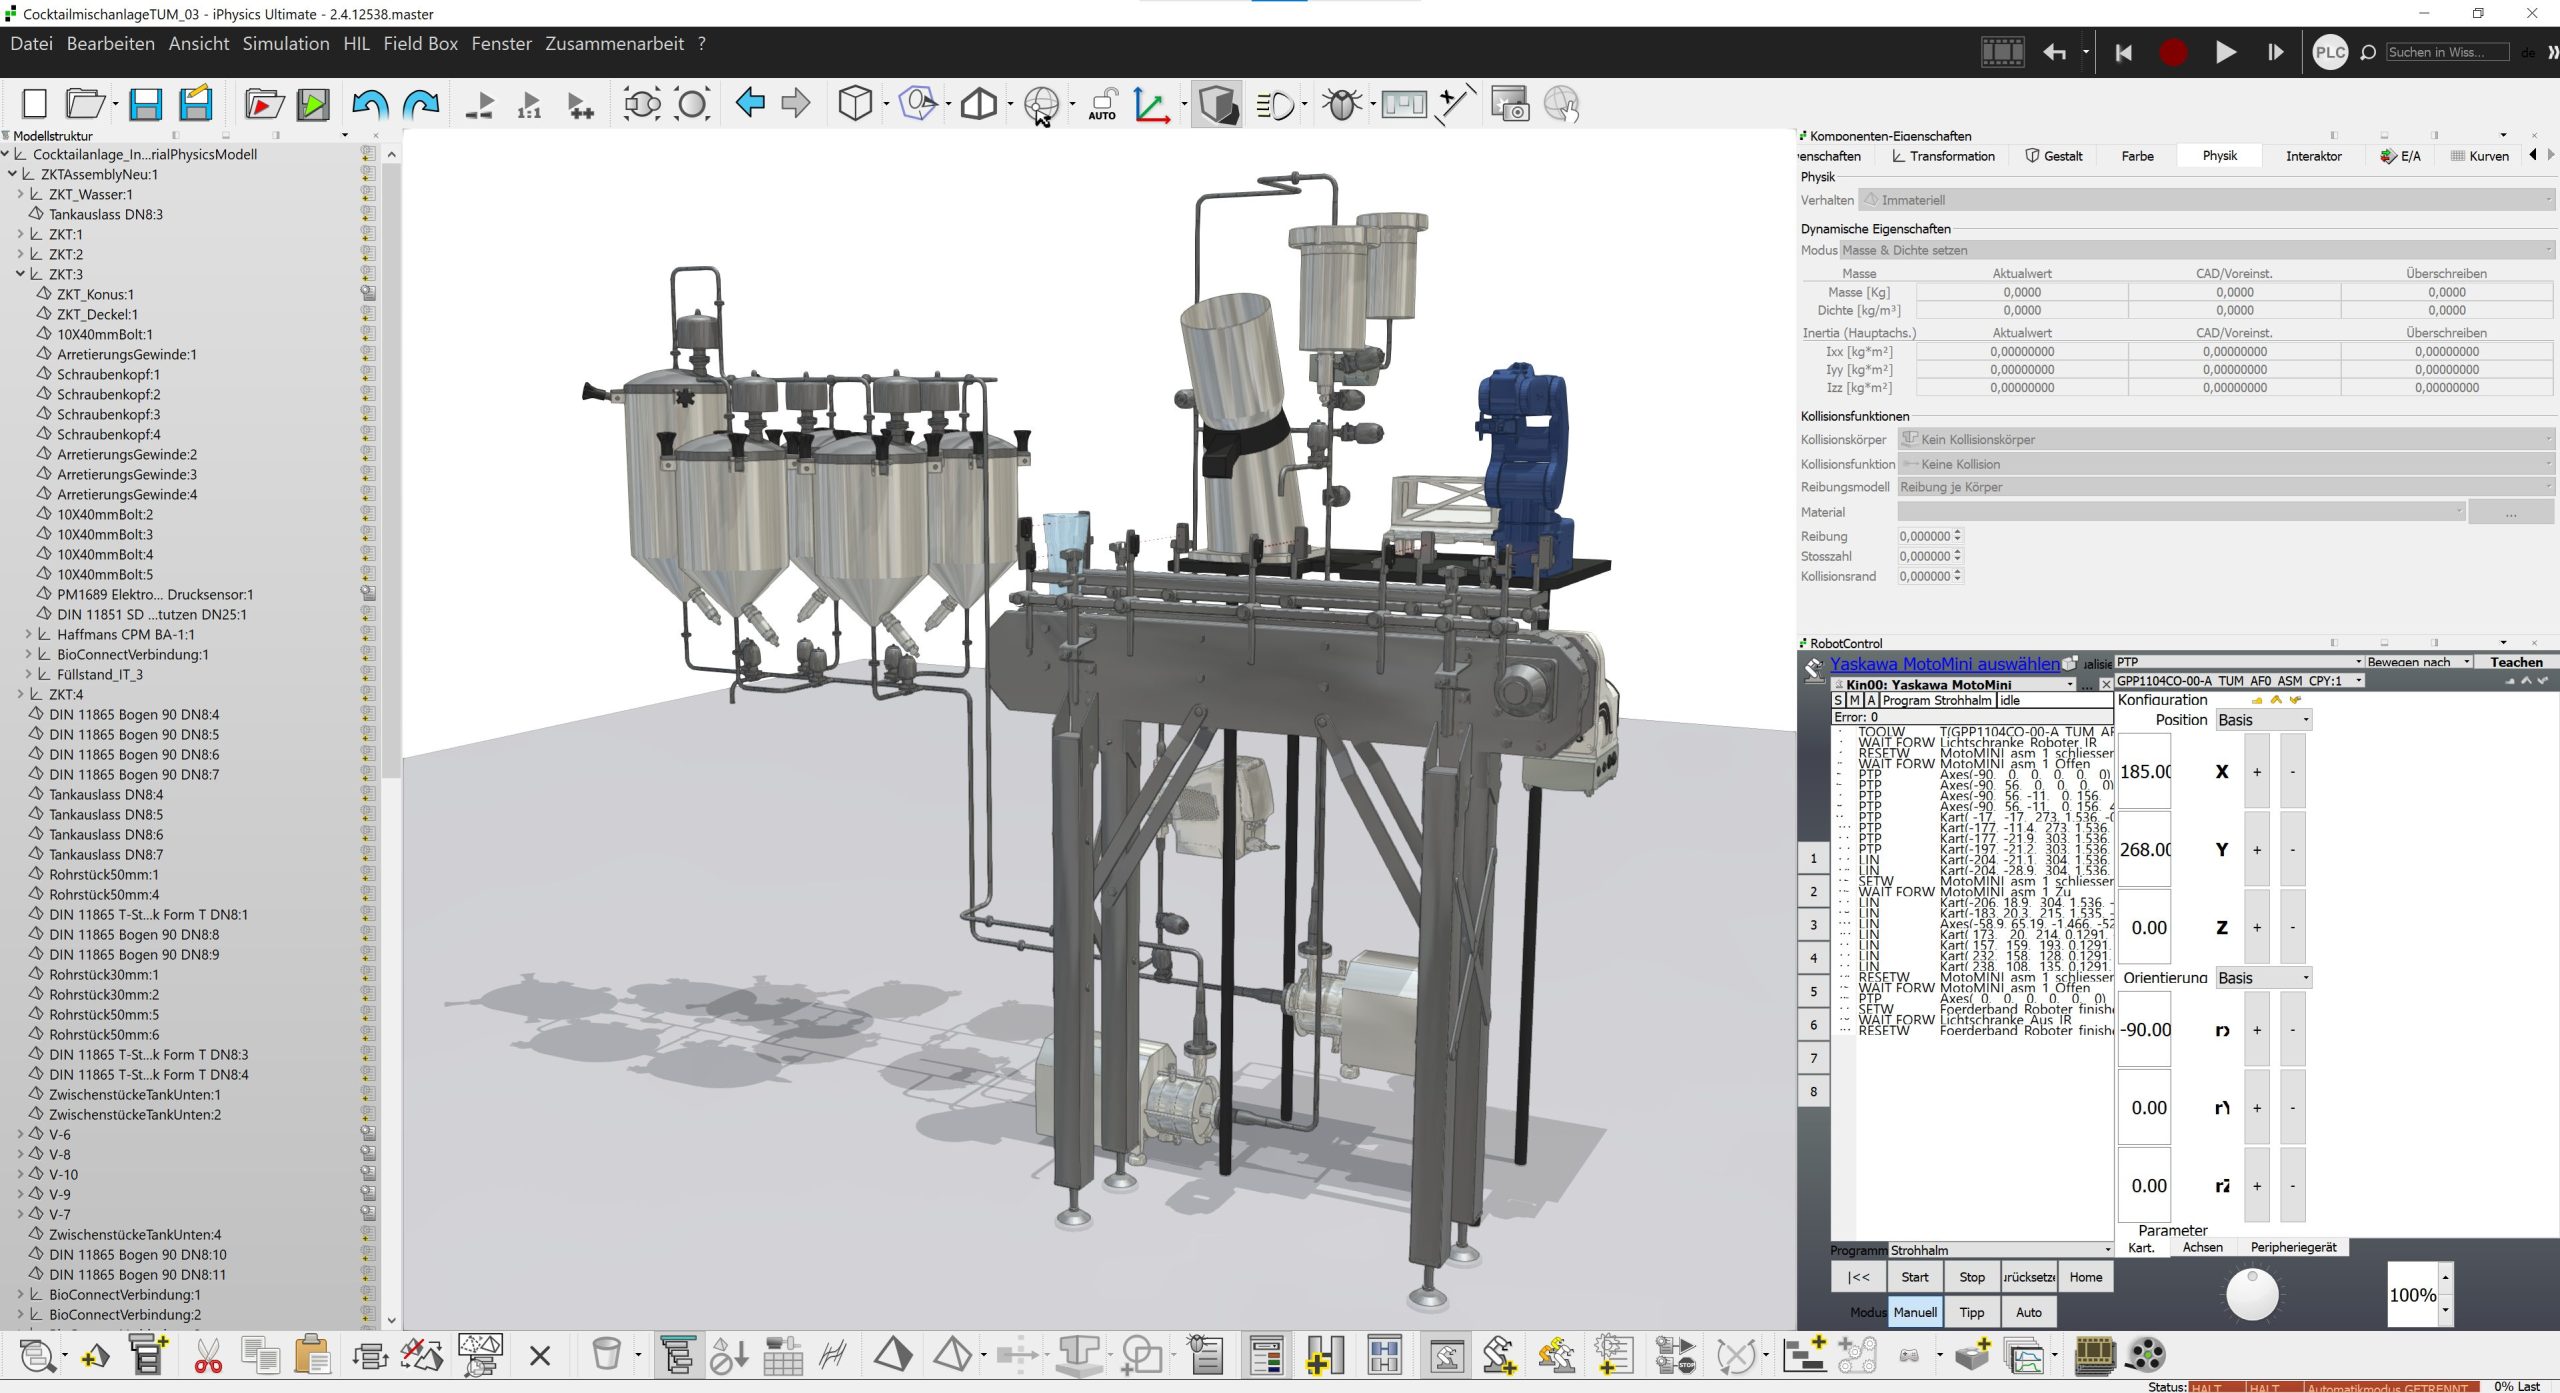This screenshot has width=2560, height=1393.
Task: Click the Save (floppy disk) icon
Action: pos(146,104)
